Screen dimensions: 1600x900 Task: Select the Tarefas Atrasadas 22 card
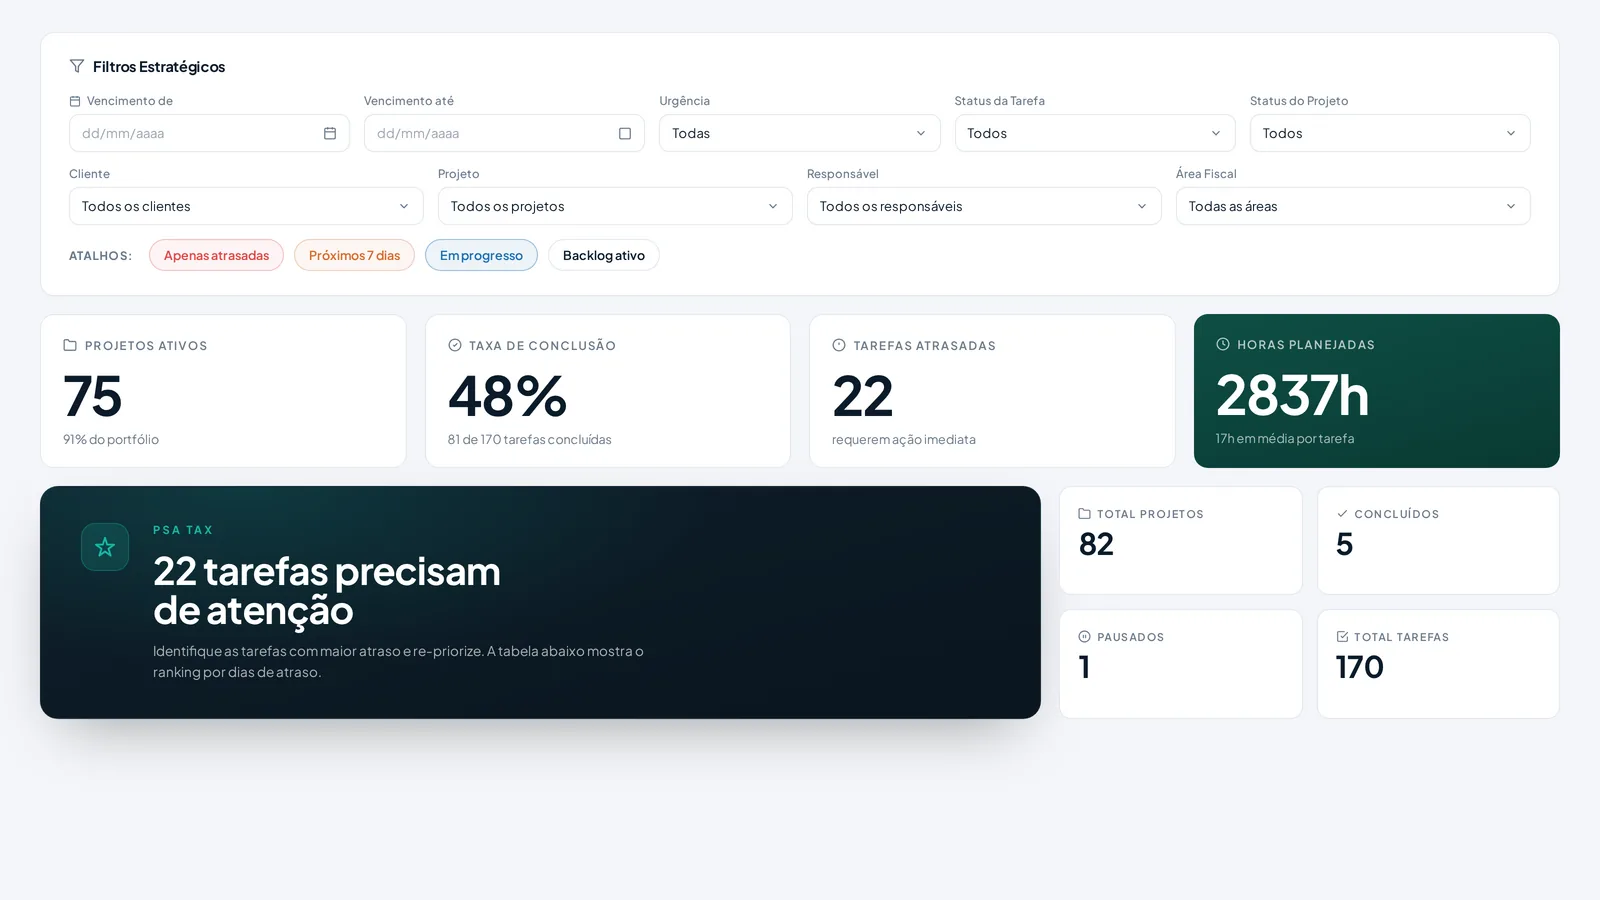[992, 391]
